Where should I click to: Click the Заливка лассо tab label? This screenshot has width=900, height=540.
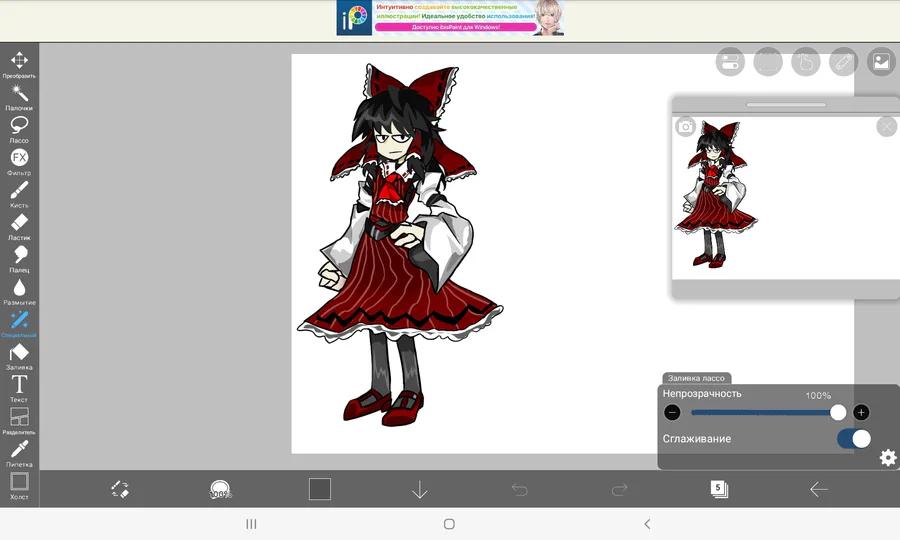pyautogui.click(x=696, y=378)
